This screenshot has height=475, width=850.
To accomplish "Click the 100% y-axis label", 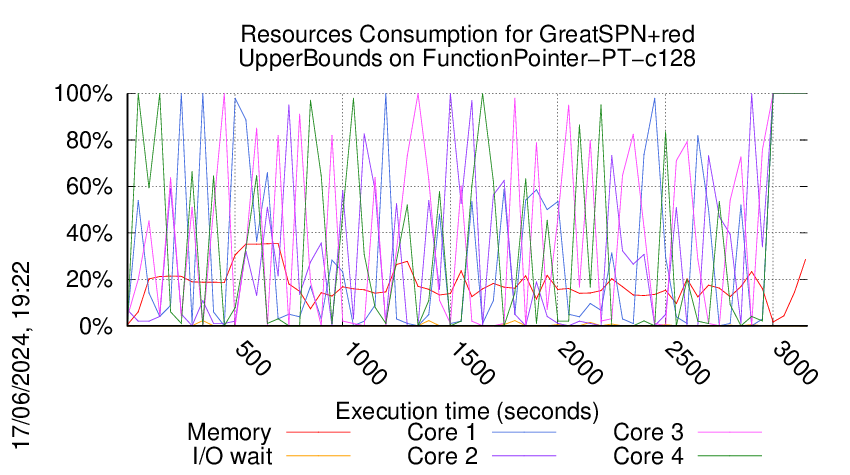I will 83,94.
